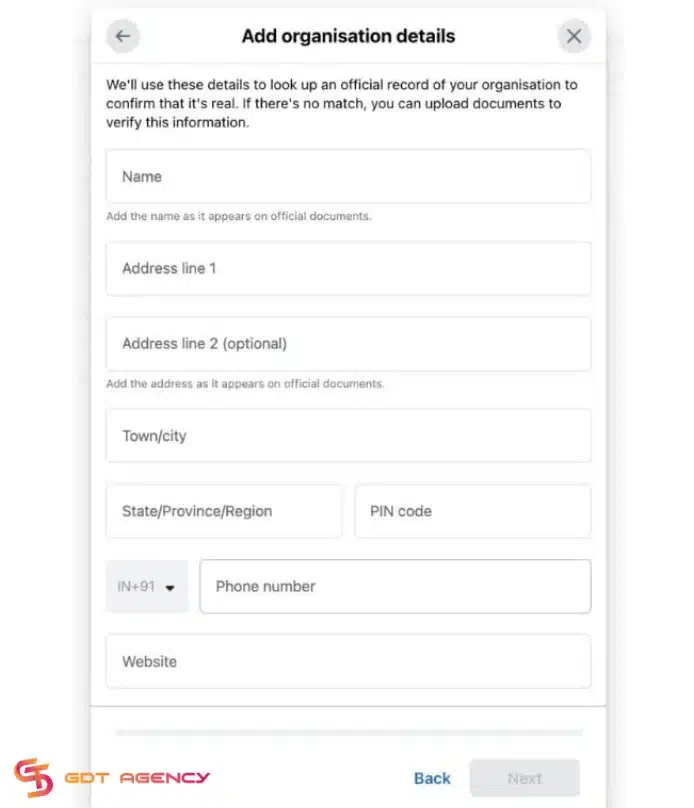
Task: Click the Name input field
Action: [348, 176]
